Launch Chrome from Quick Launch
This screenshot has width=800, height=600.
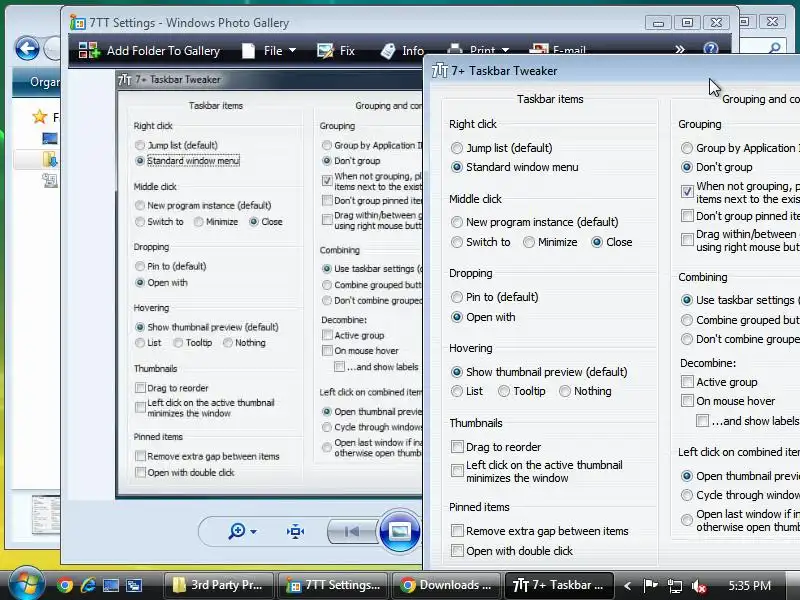coord(65,585)
